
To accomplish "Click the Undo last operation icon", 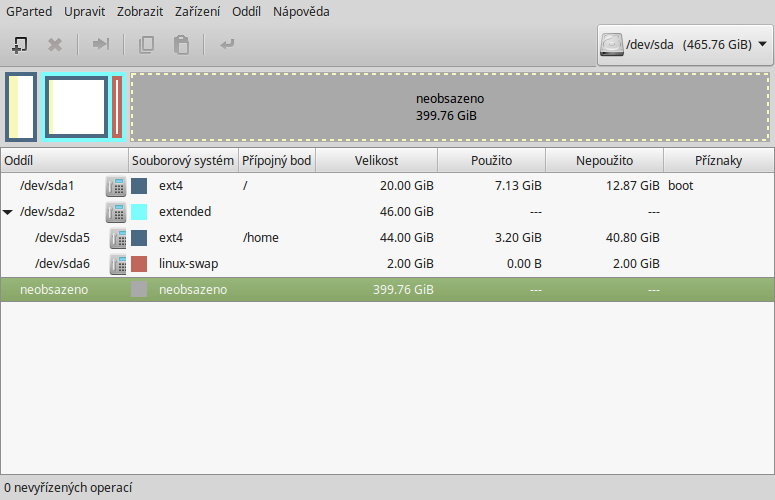I will [227, 44].
